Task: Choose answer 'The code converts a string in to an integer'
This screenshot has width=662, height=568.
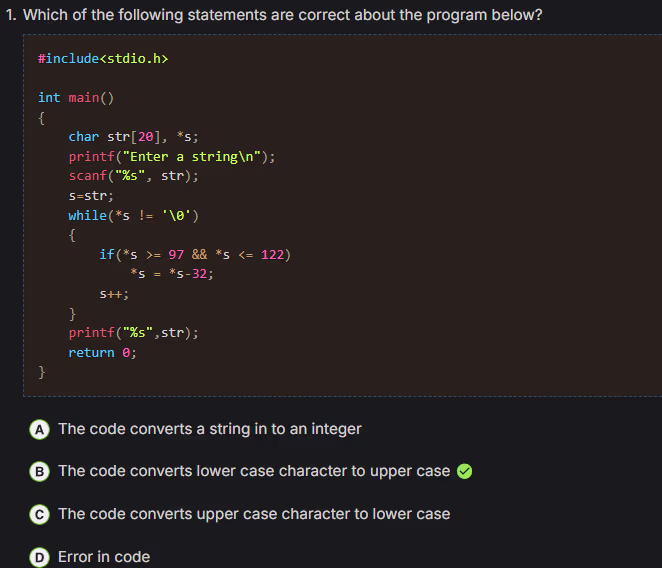Action: pyautogui.click(x=210, y=429)
